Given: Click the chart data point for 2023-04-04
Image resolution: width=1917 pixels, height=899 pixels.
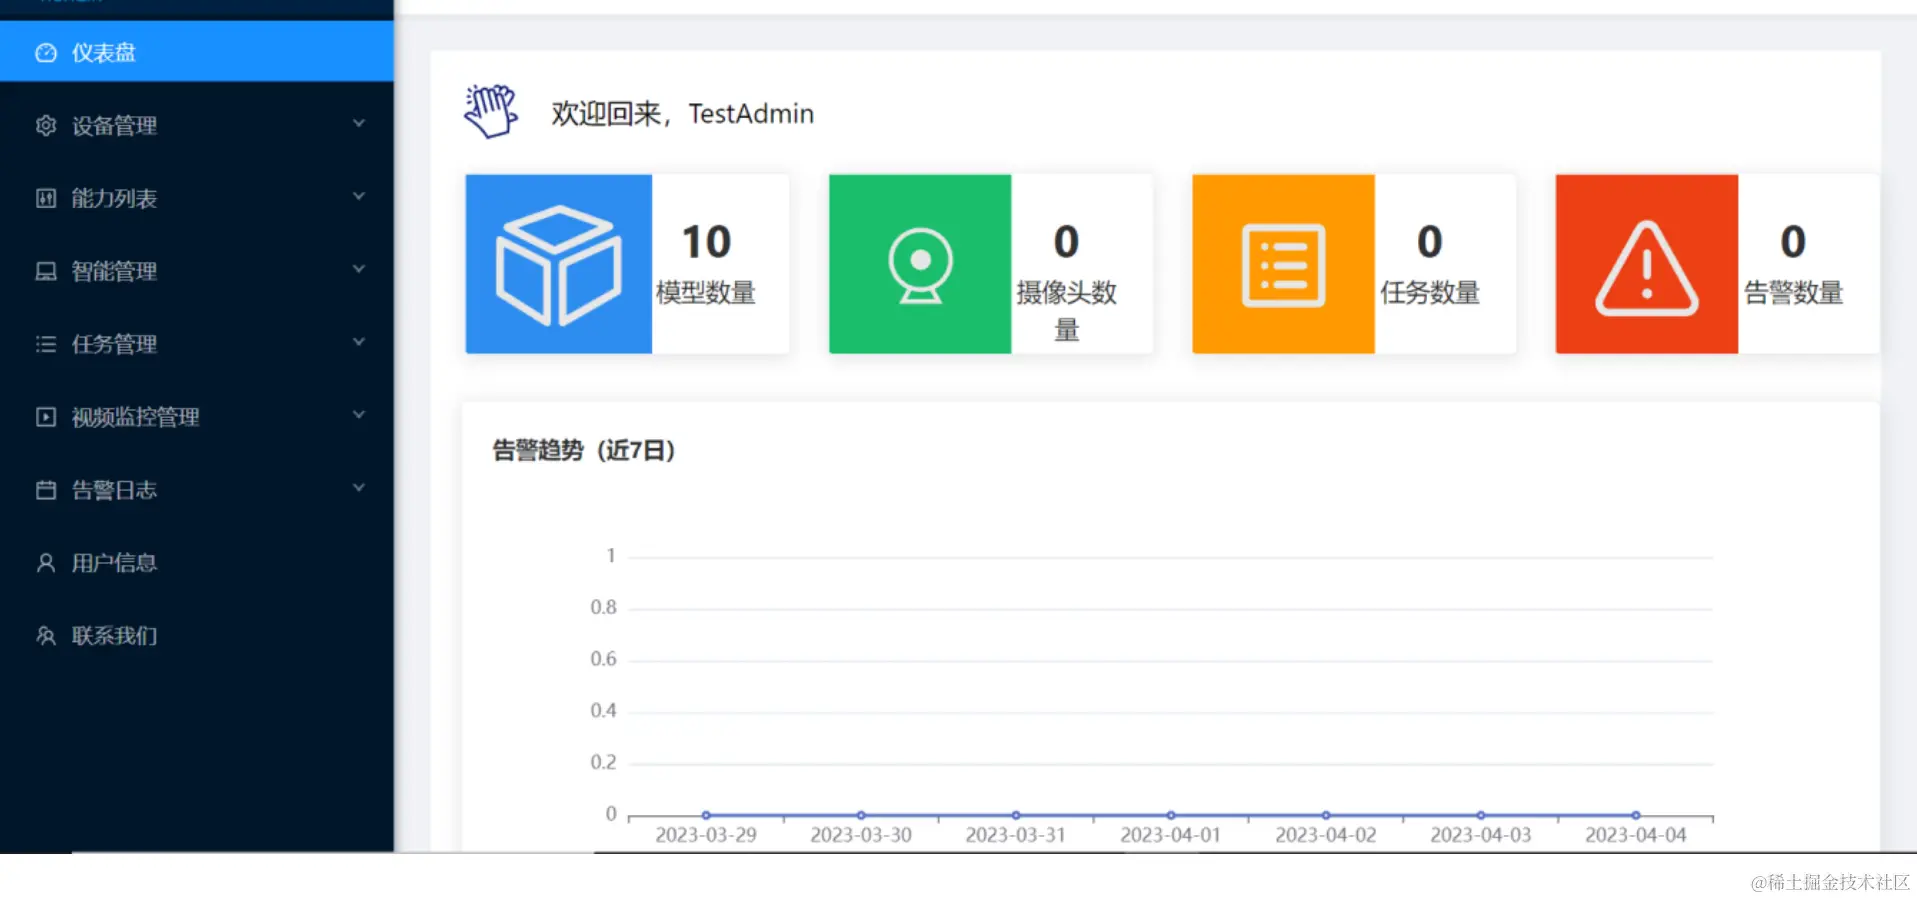Looking at the screenshot, I should [1636, 815].
